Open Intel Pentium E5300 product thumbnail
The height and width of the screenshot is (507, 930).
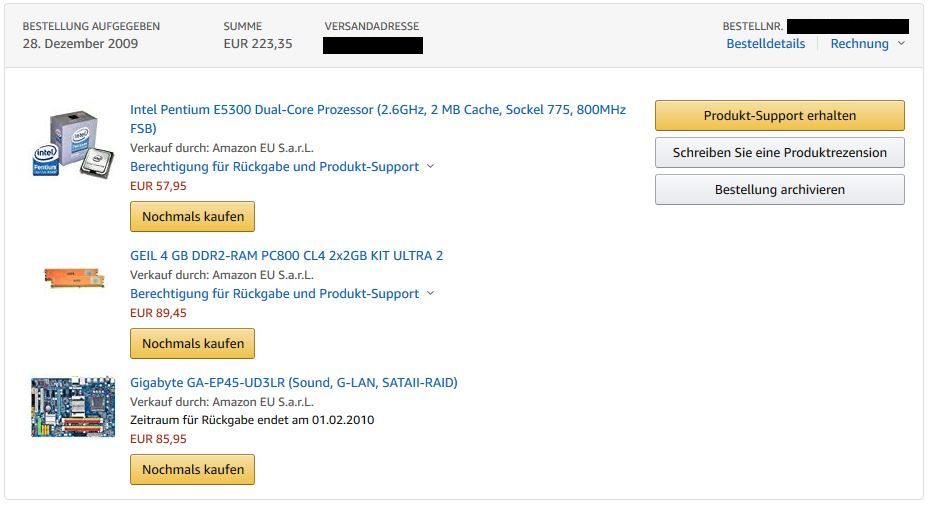[x=75, y=144]
